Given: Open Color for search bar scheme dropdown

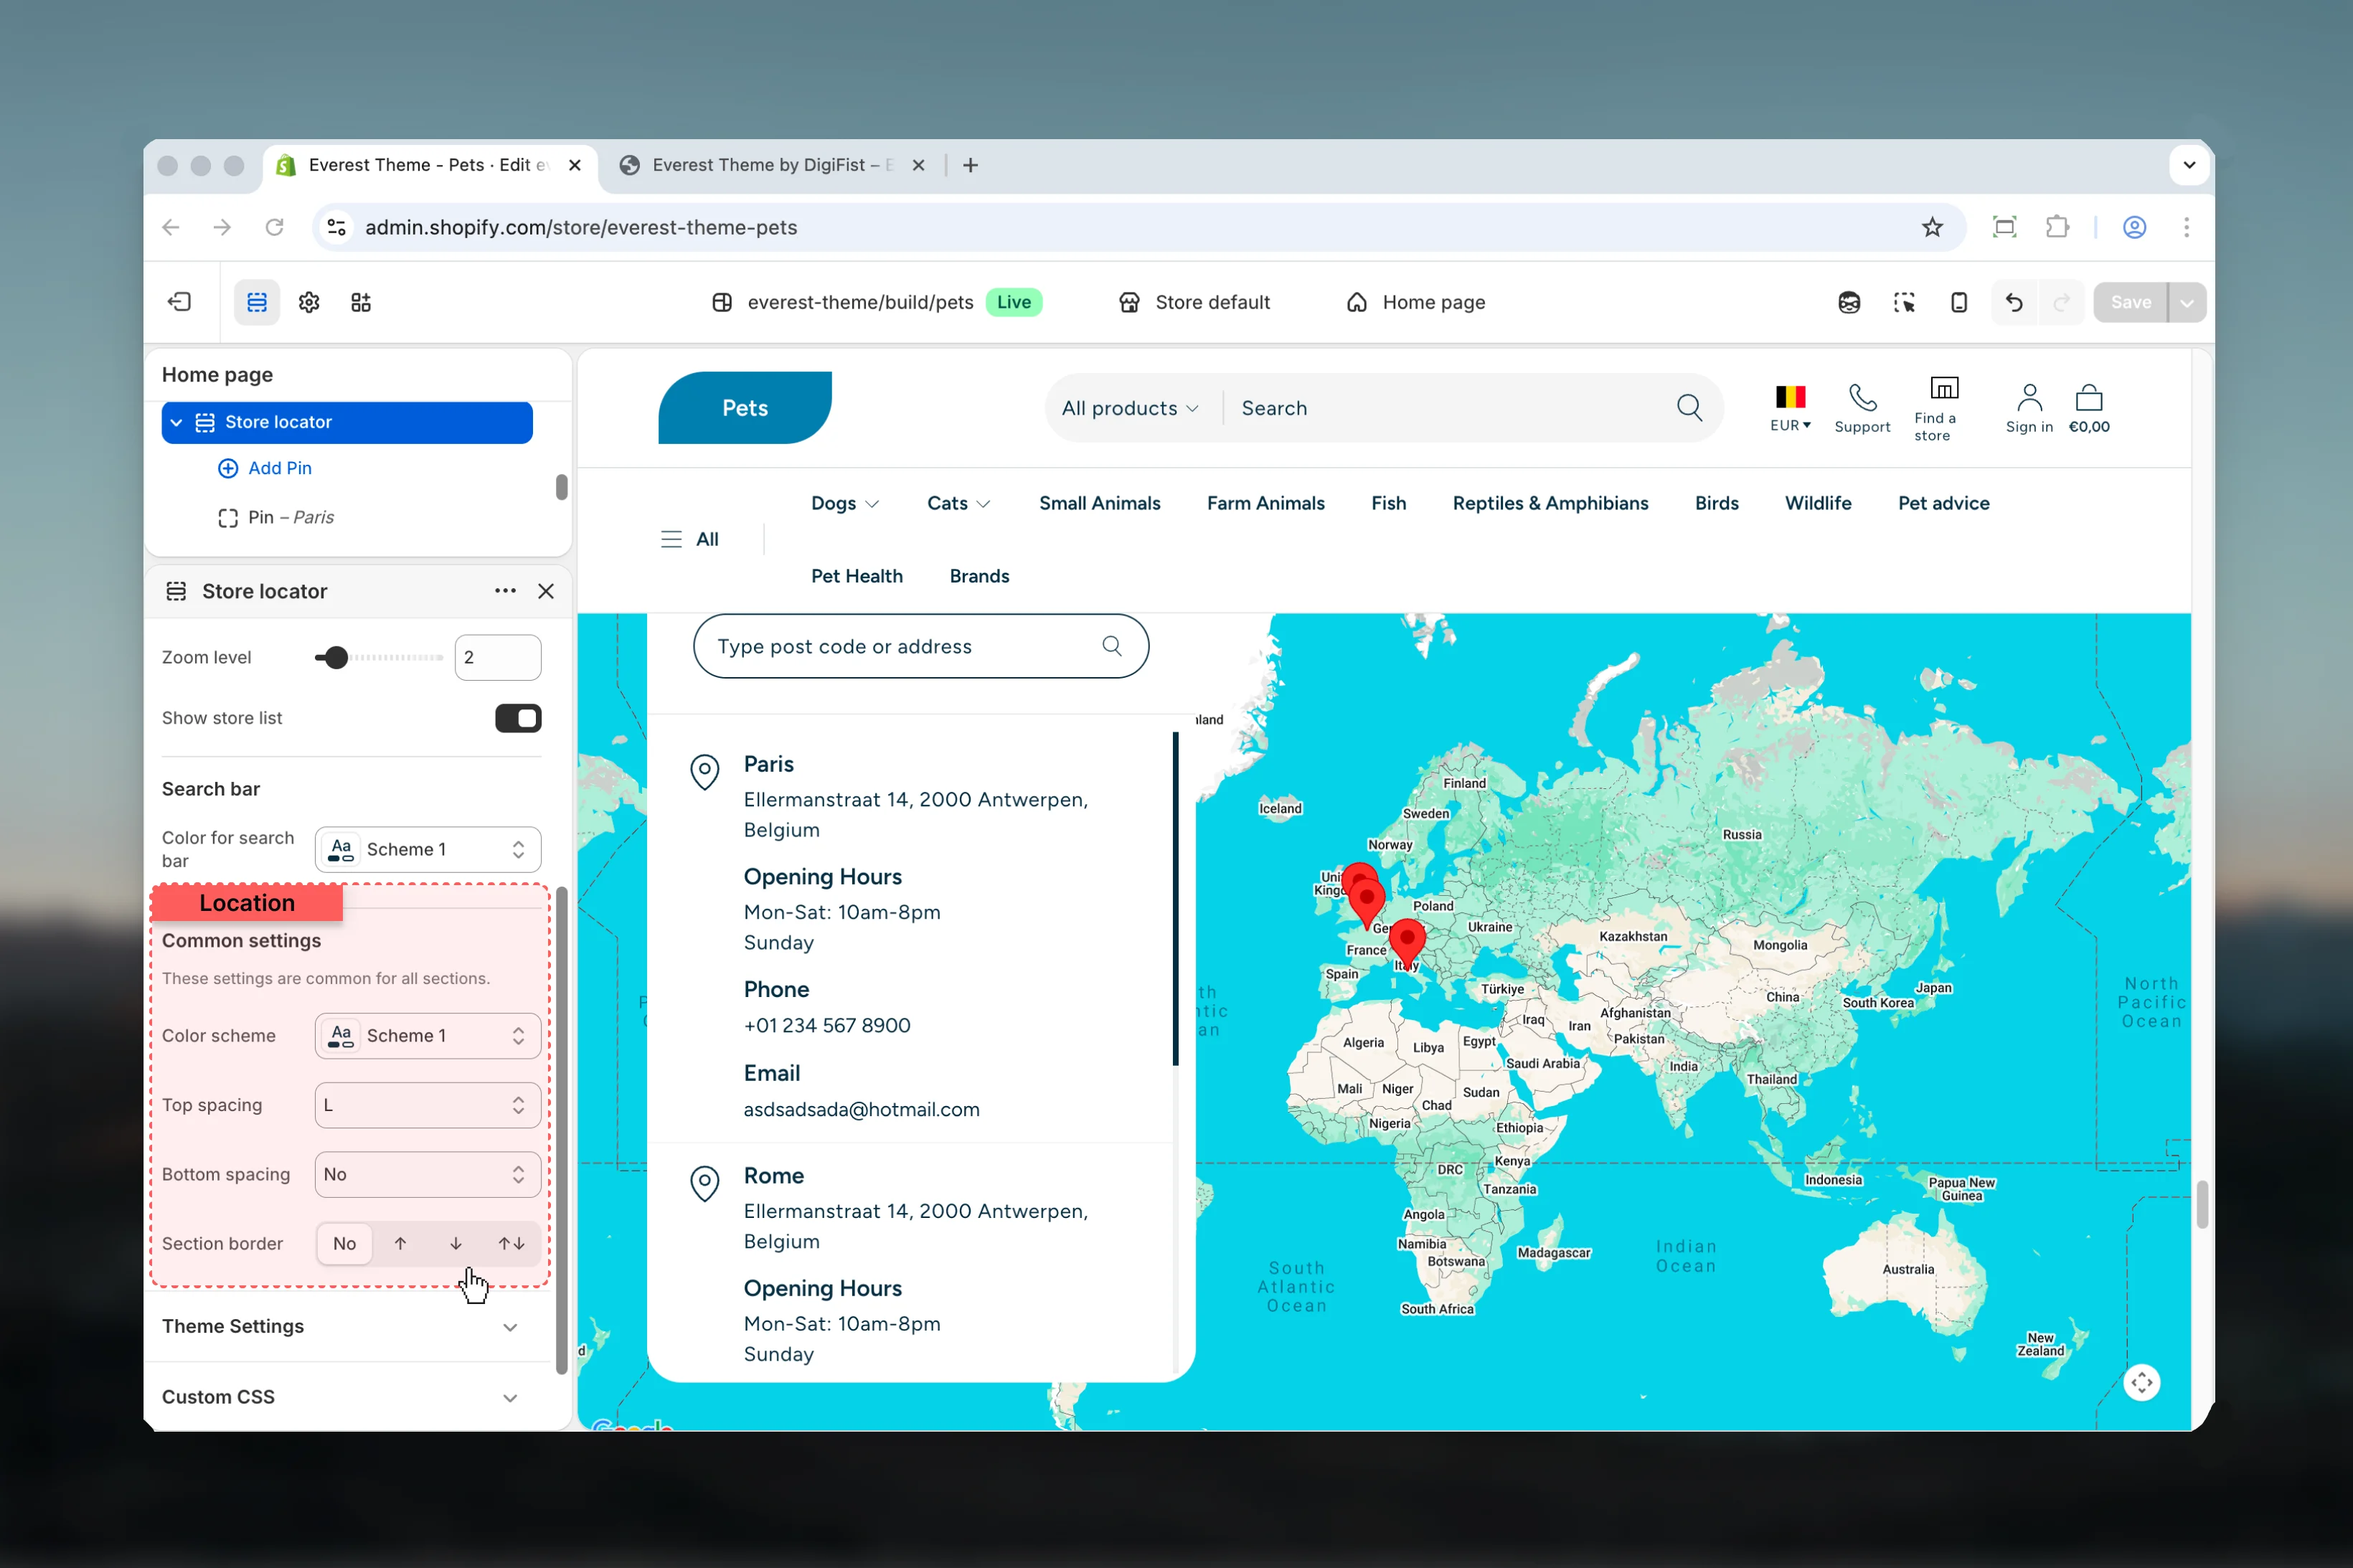Looking at the screenshot, I should 428,849.
